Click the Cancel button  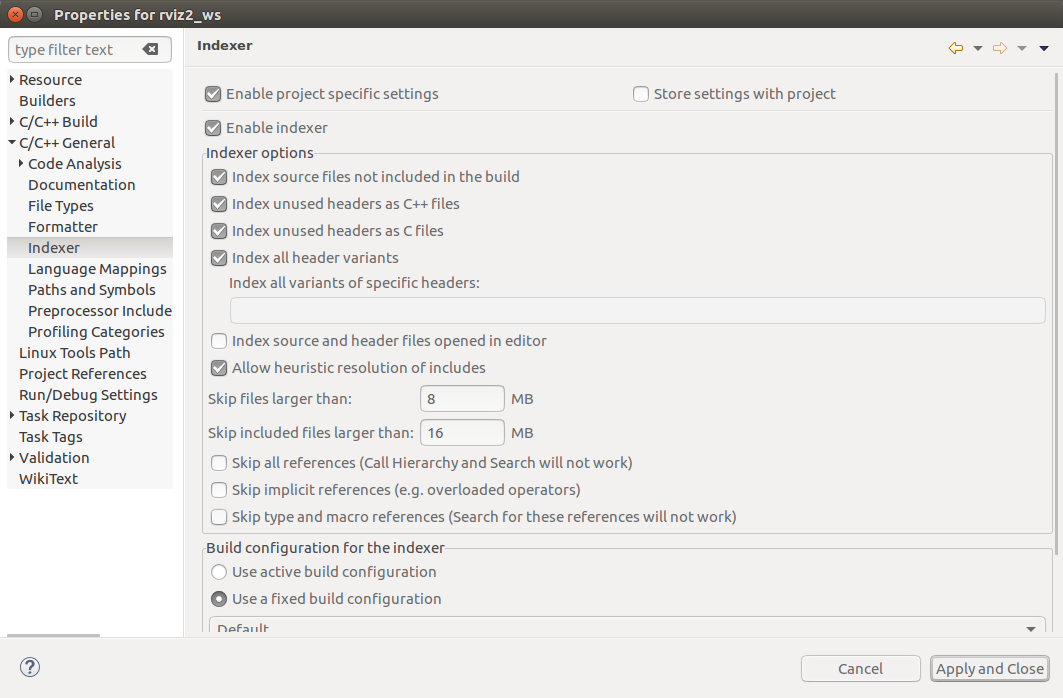click(x=860, y=669)
